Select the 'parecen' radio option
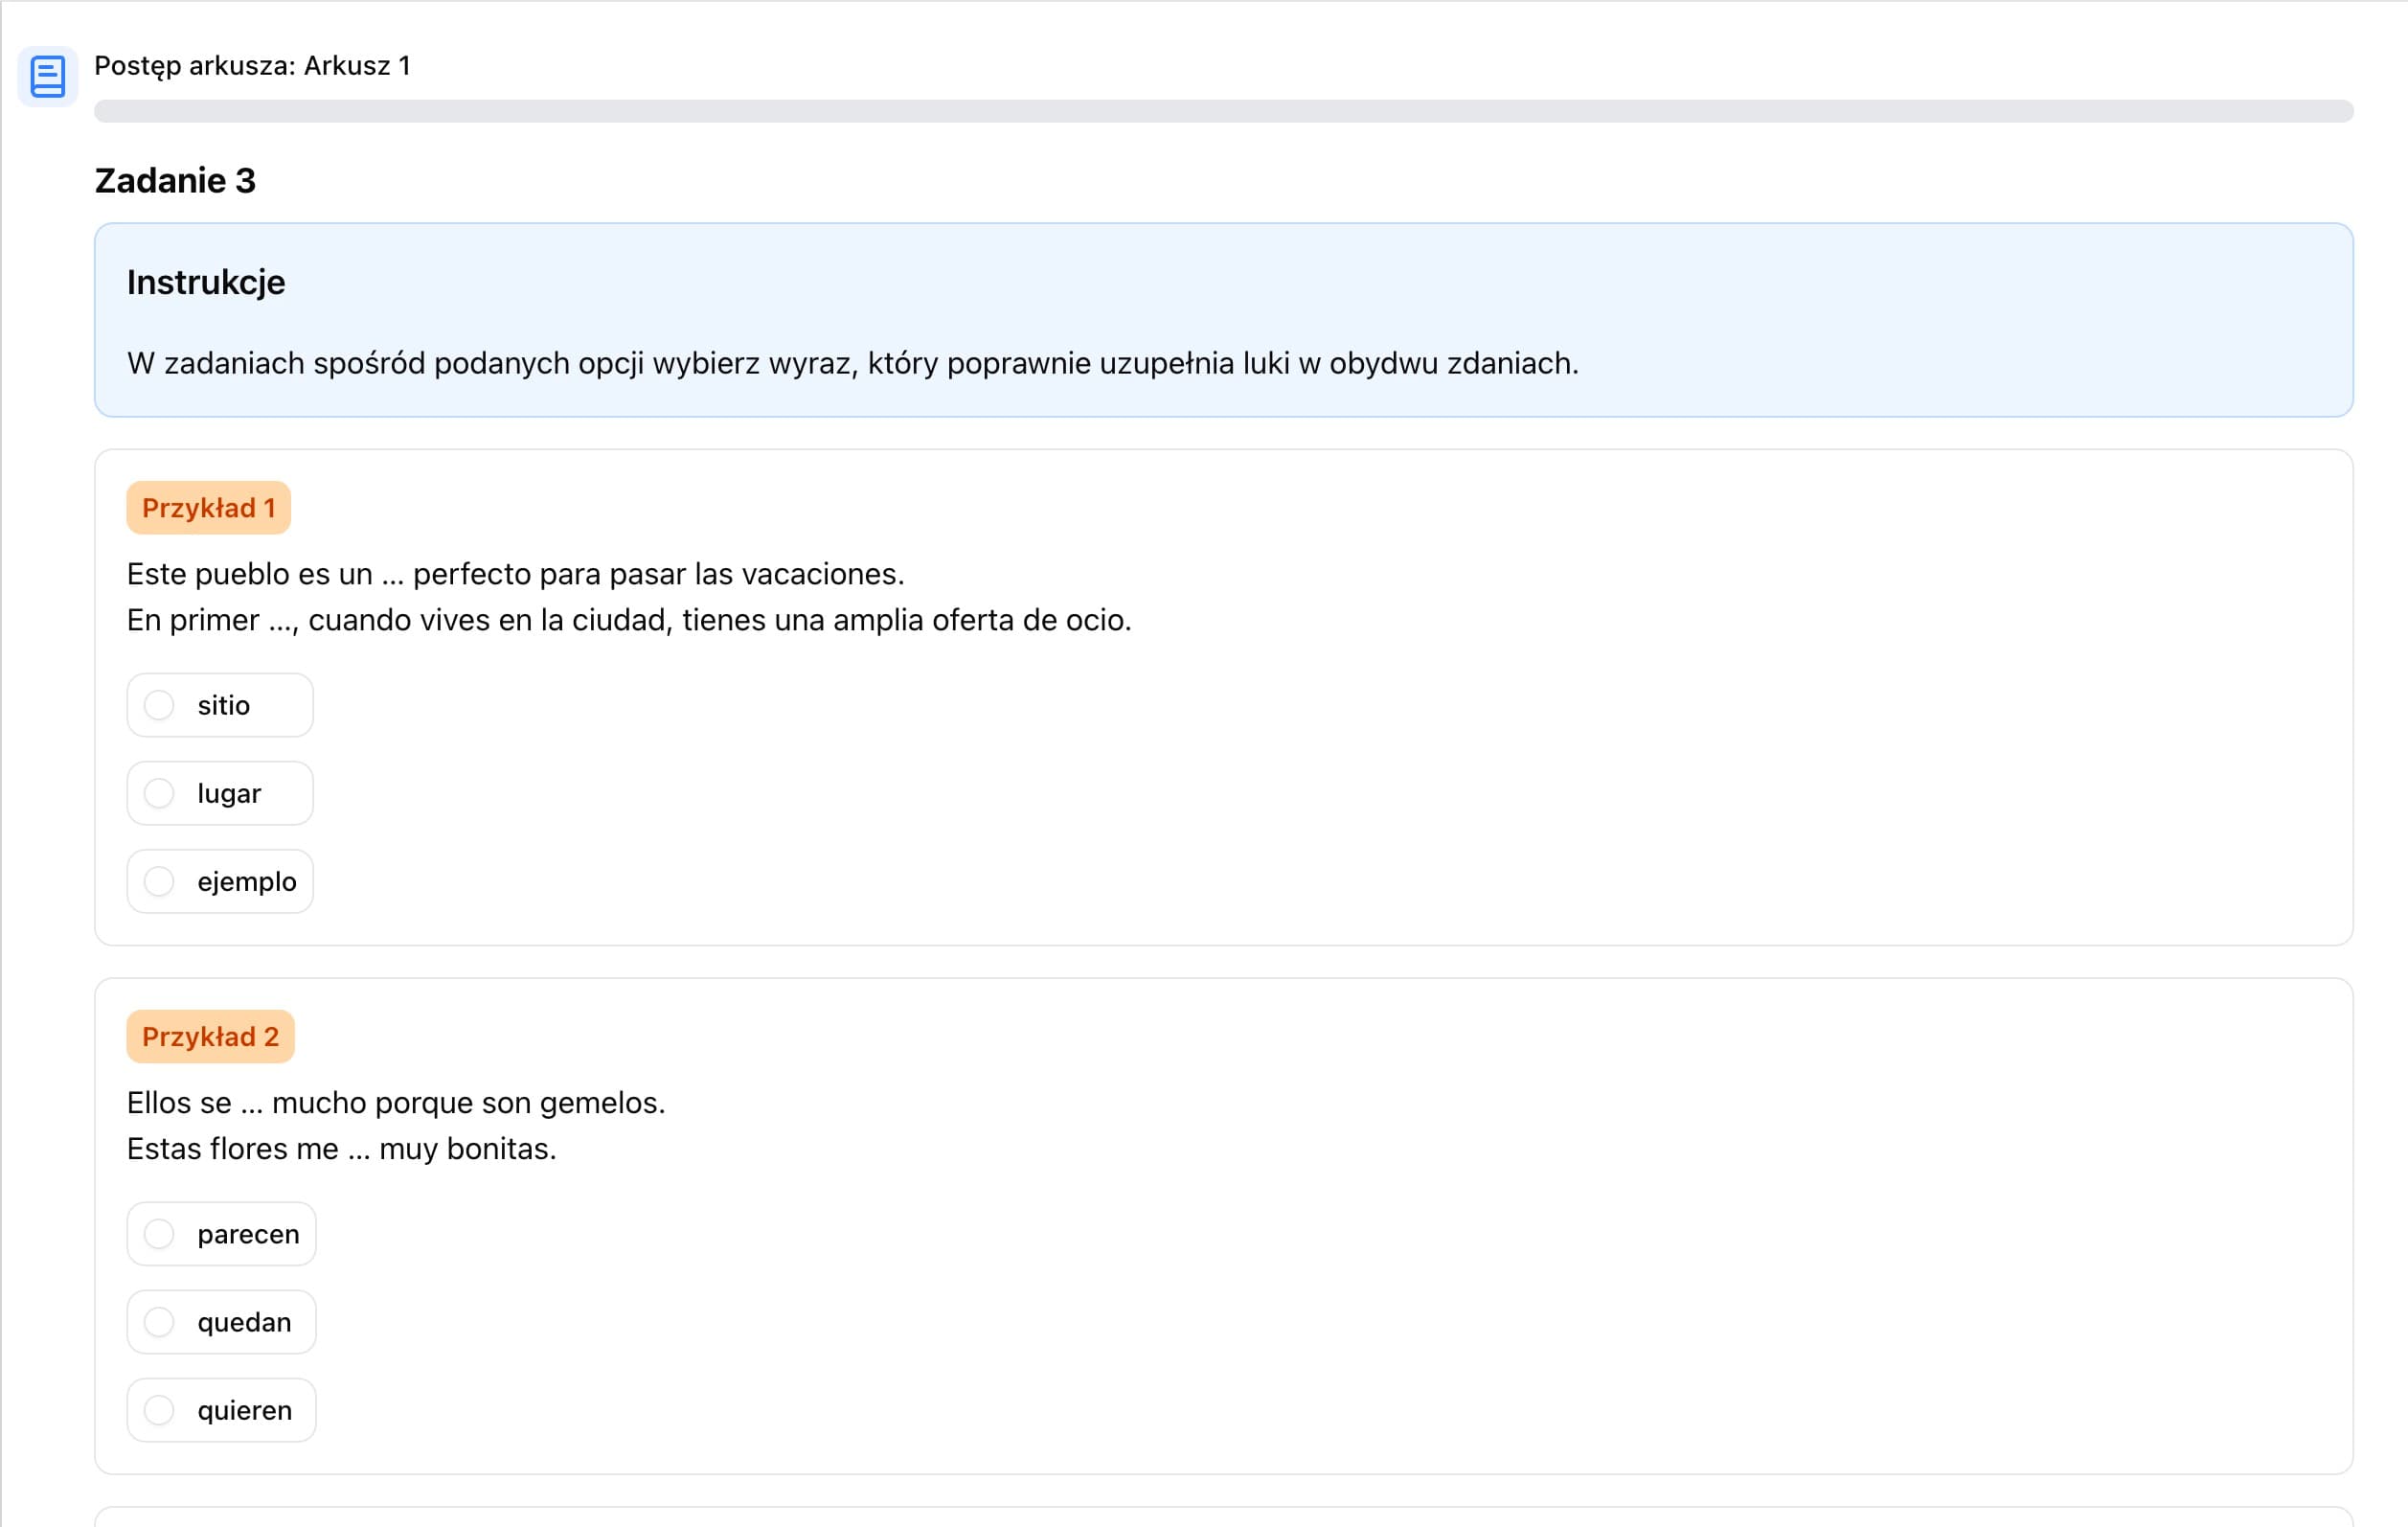This screenshot has height=1527, width=2408. [222, 1234]
